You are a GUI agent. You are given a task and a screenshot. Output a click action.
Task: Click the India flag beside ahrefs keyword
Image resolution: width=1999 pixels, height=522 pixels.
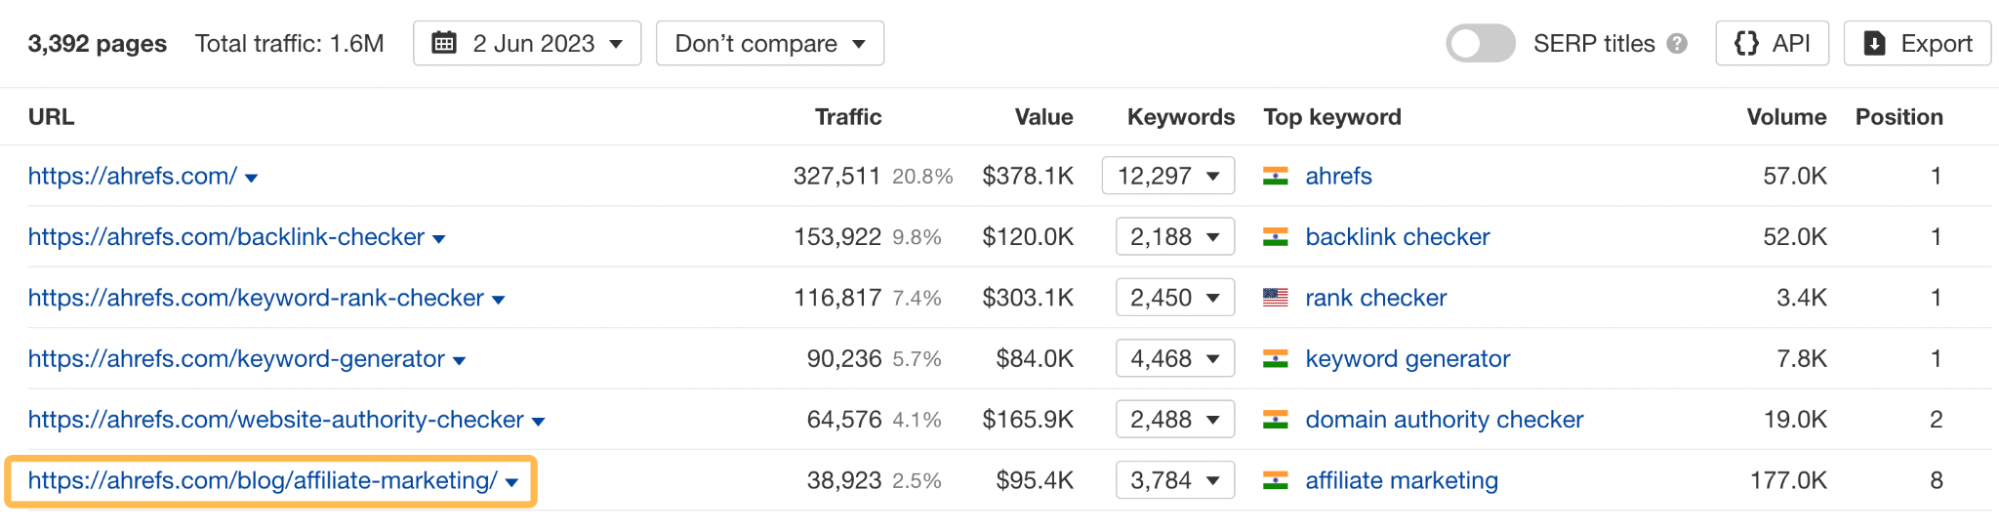coord(1275,176)
